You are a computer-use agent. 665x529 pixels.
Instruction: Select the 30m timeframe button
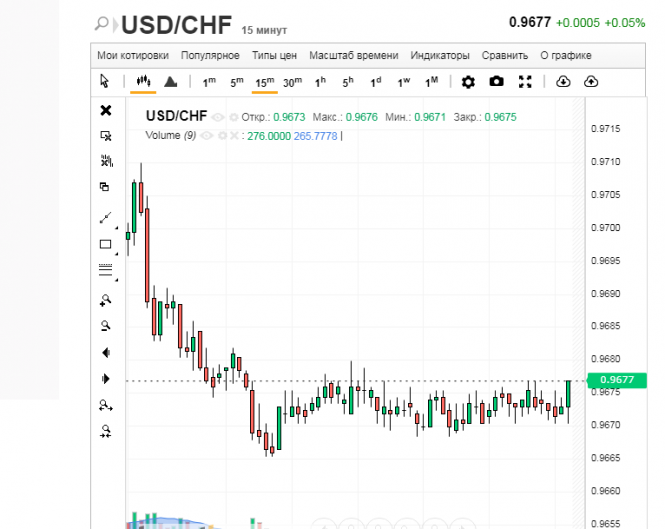[x=292, y=82]
